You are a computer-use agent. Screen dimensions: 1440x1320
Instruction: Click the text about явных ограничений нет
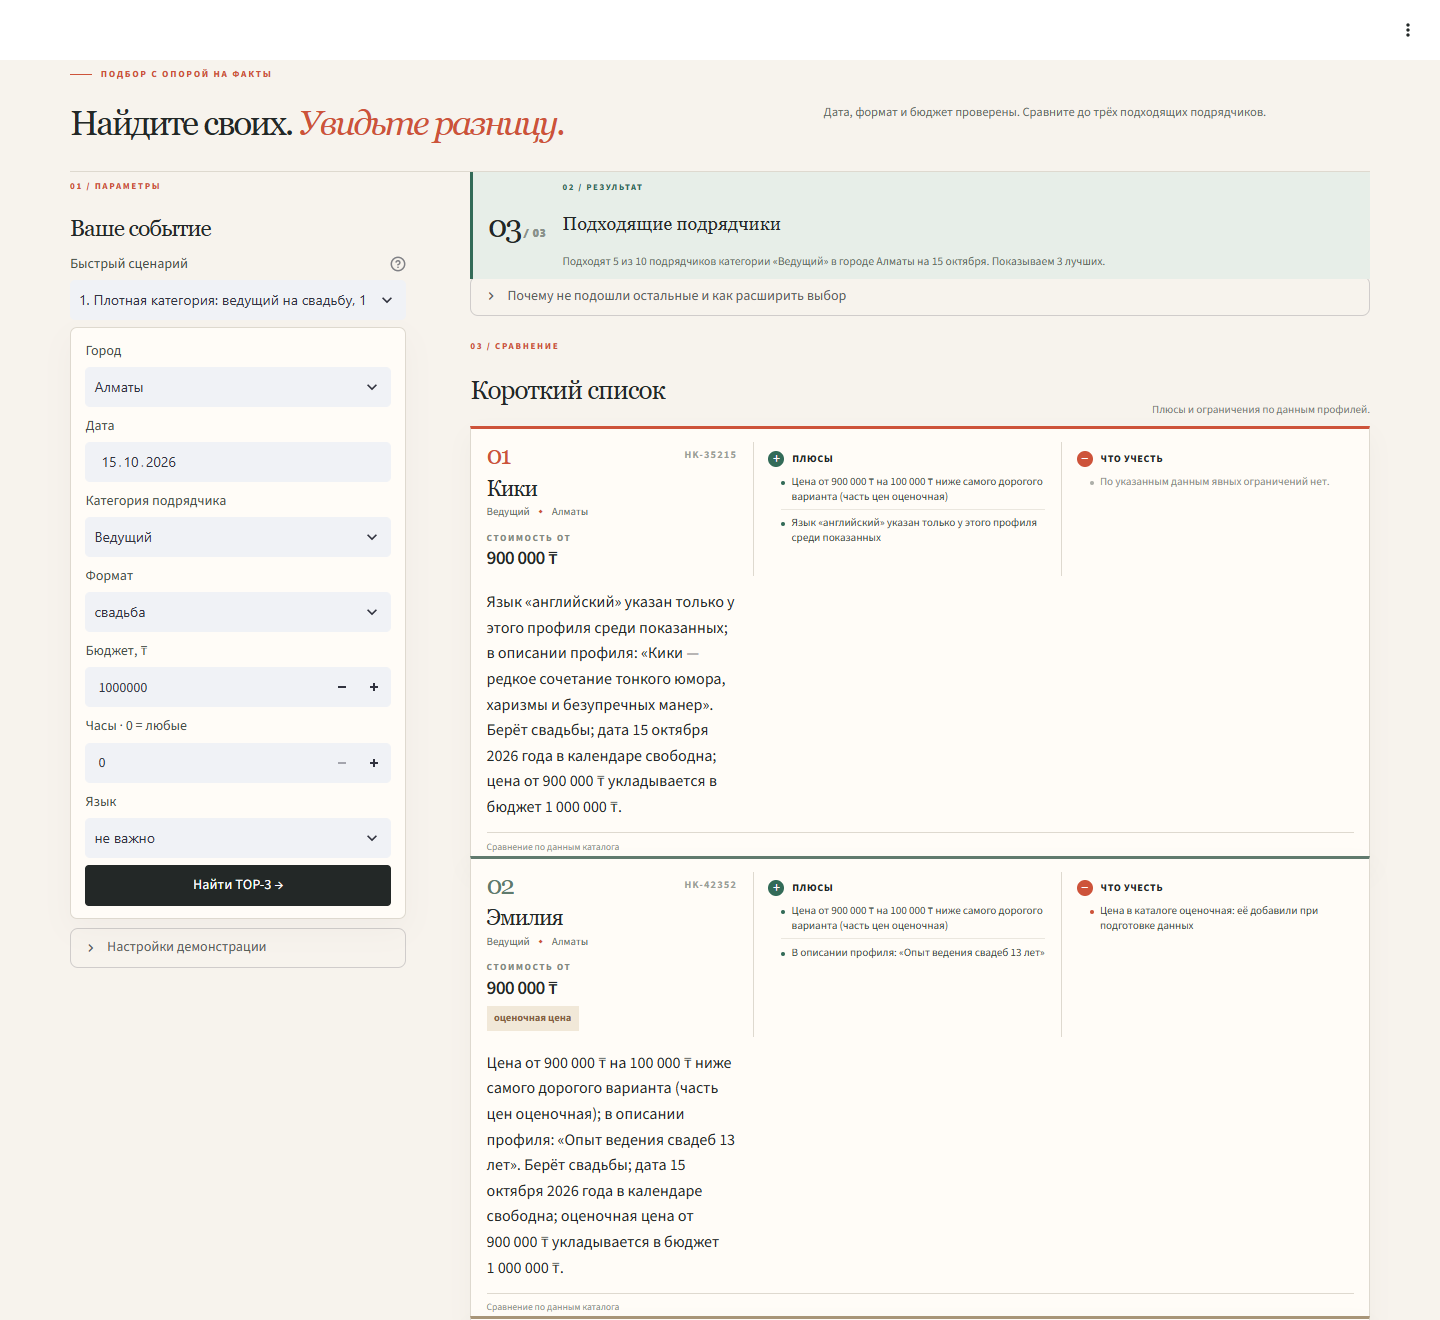point(1214,482)
